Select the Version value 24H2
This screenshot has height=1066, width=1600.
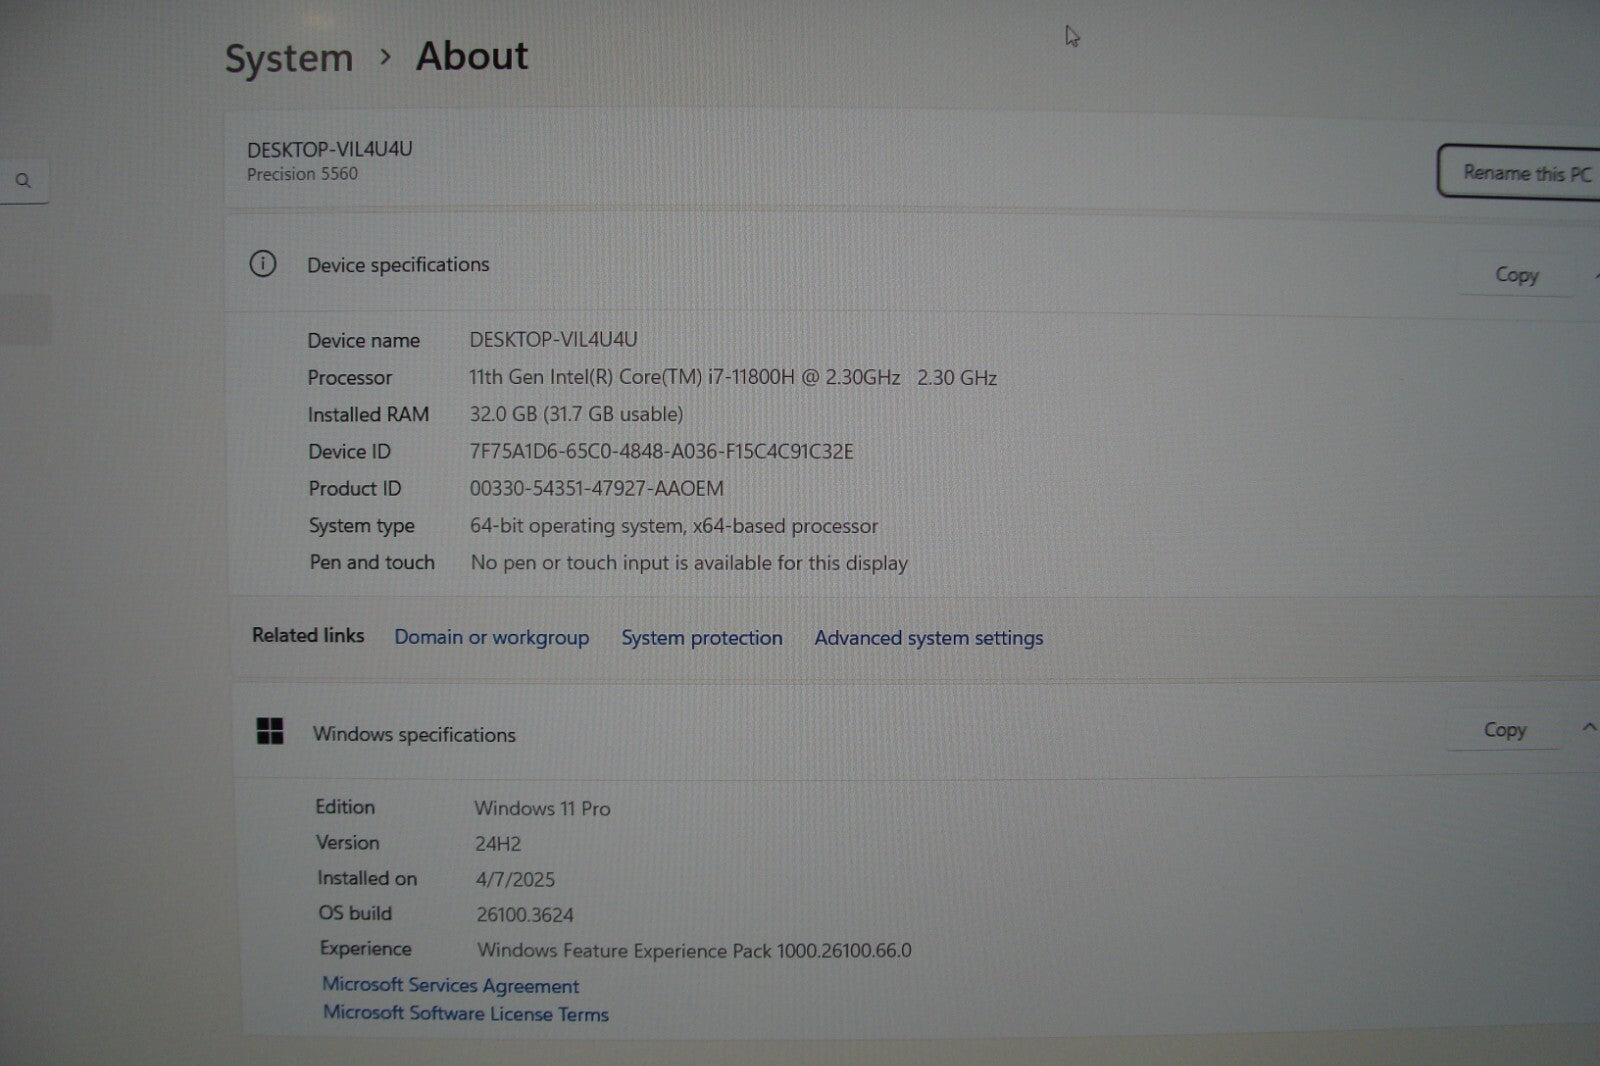tap(498, 844)
